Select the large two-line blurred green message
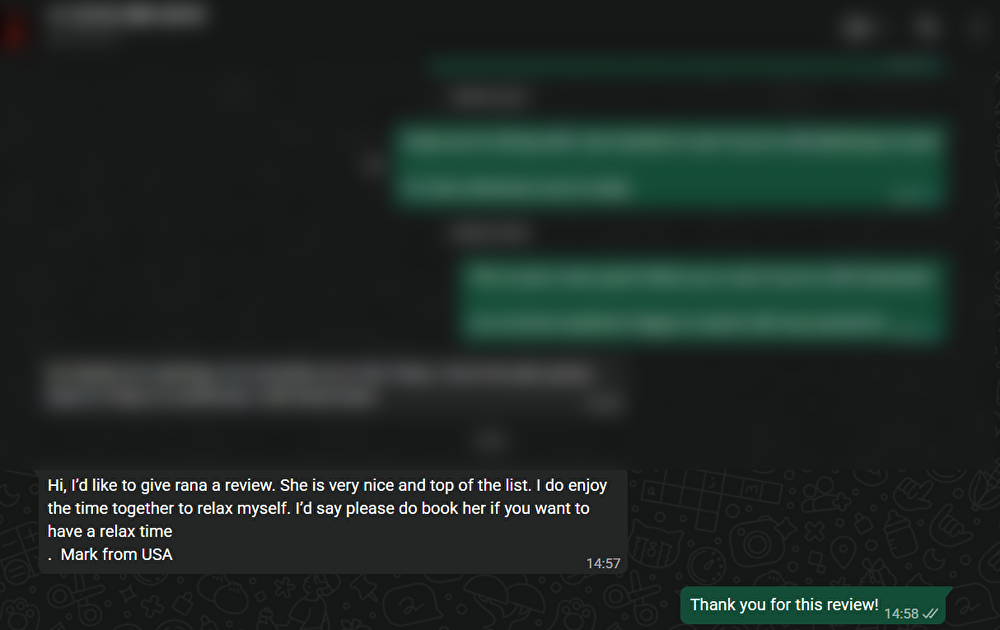This screenshot has height=630, width=1000. click(x=669, y=165)
